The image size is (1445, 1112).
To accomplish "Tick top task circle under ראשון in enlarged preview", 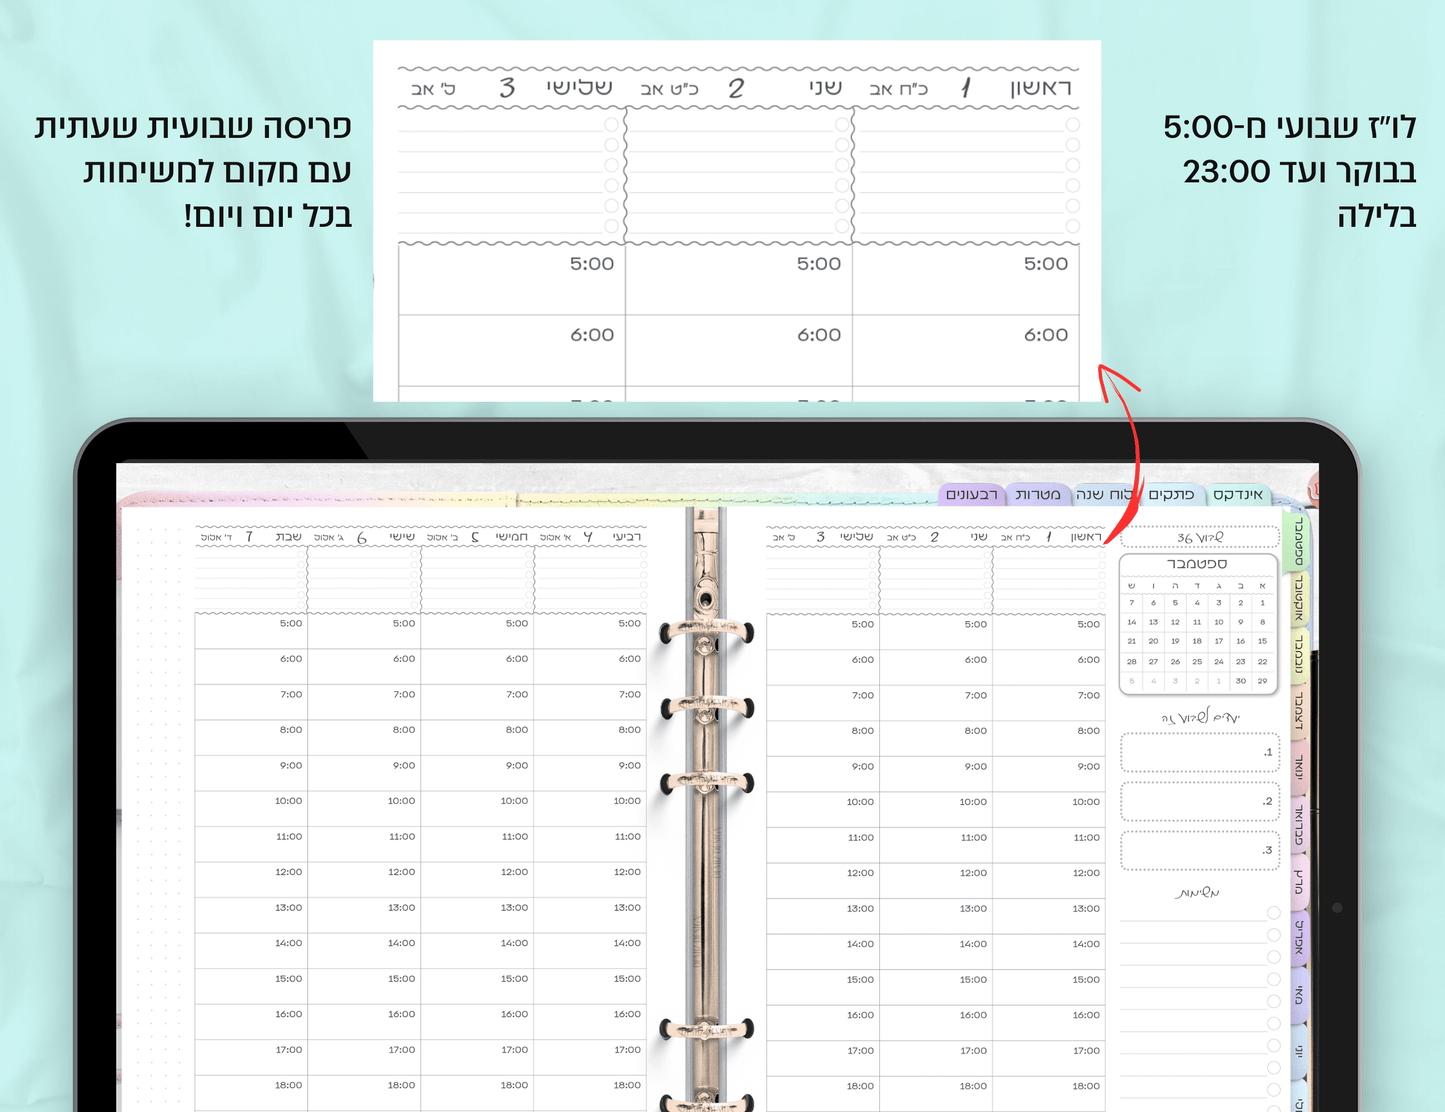I will tap(1072, 125).
